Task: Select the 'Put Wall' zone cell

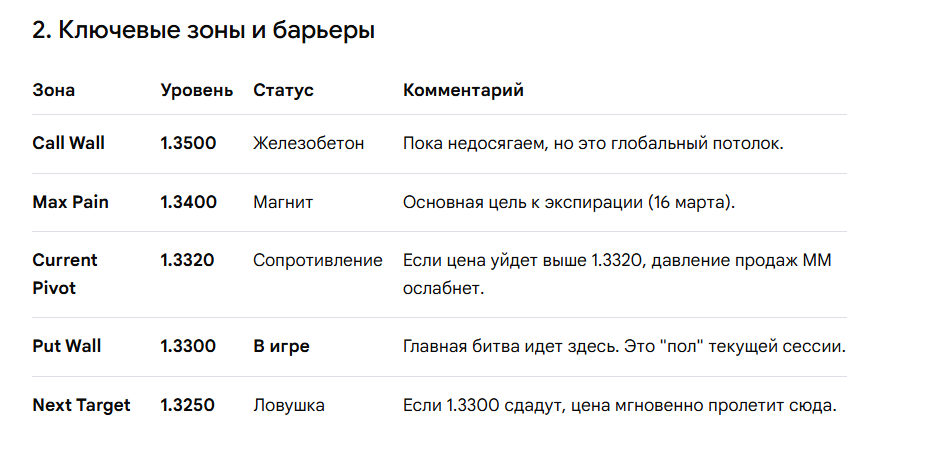Action: point(66,346)
